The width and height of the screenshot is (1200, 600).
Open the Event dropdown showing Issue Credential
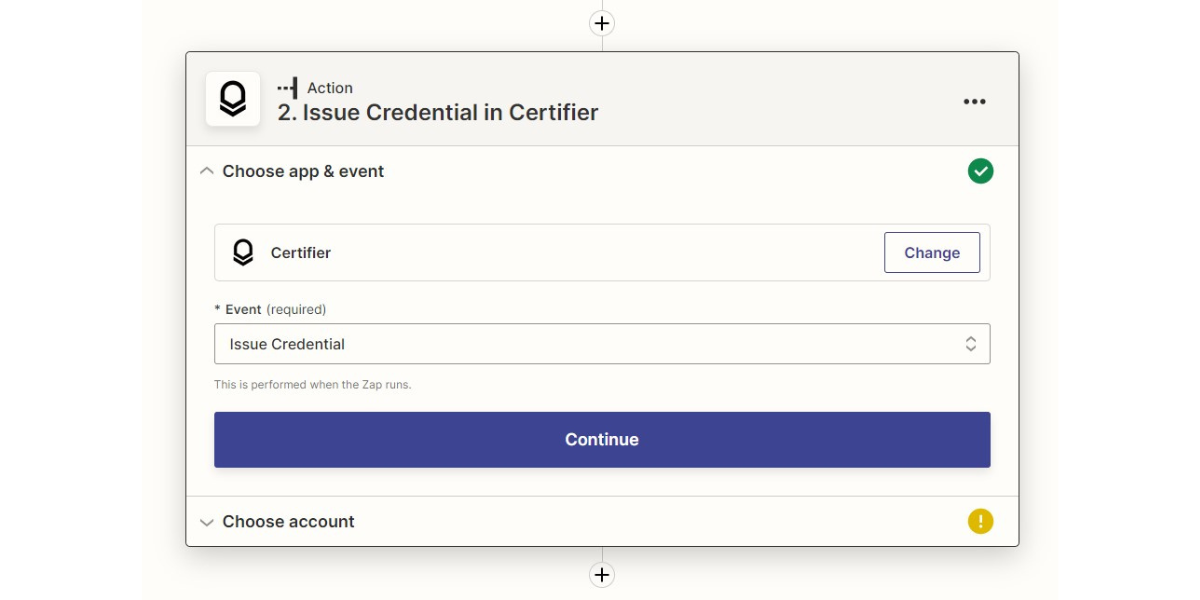(590, 344)
